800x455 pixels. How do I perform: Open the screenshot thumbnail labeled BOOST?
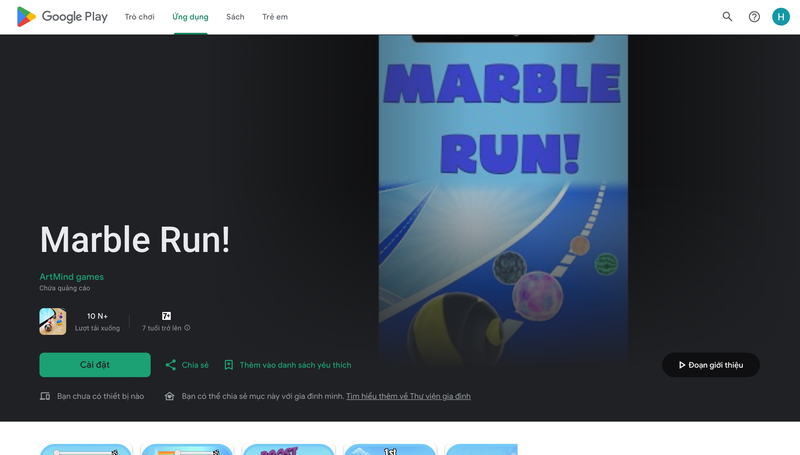click(x=288, y=449)
